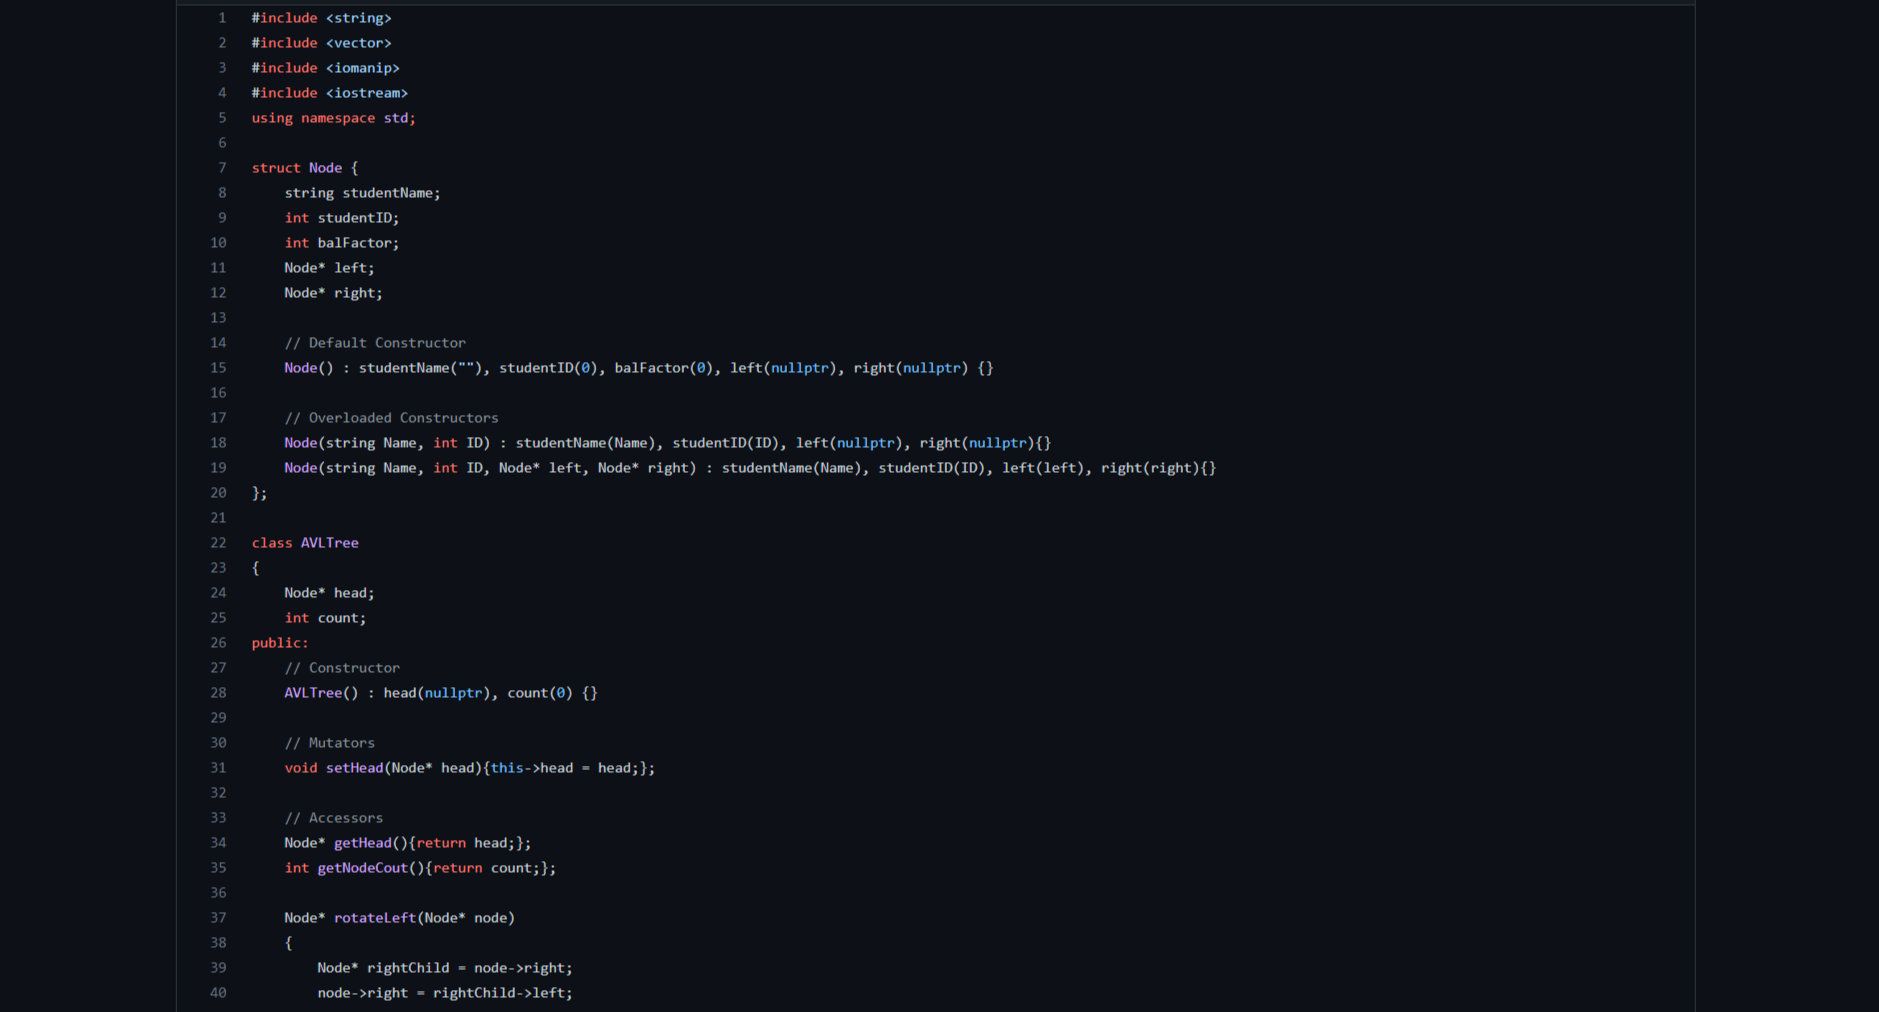
Task: Click line number 40 in the gutter
Action: (218, 993)
